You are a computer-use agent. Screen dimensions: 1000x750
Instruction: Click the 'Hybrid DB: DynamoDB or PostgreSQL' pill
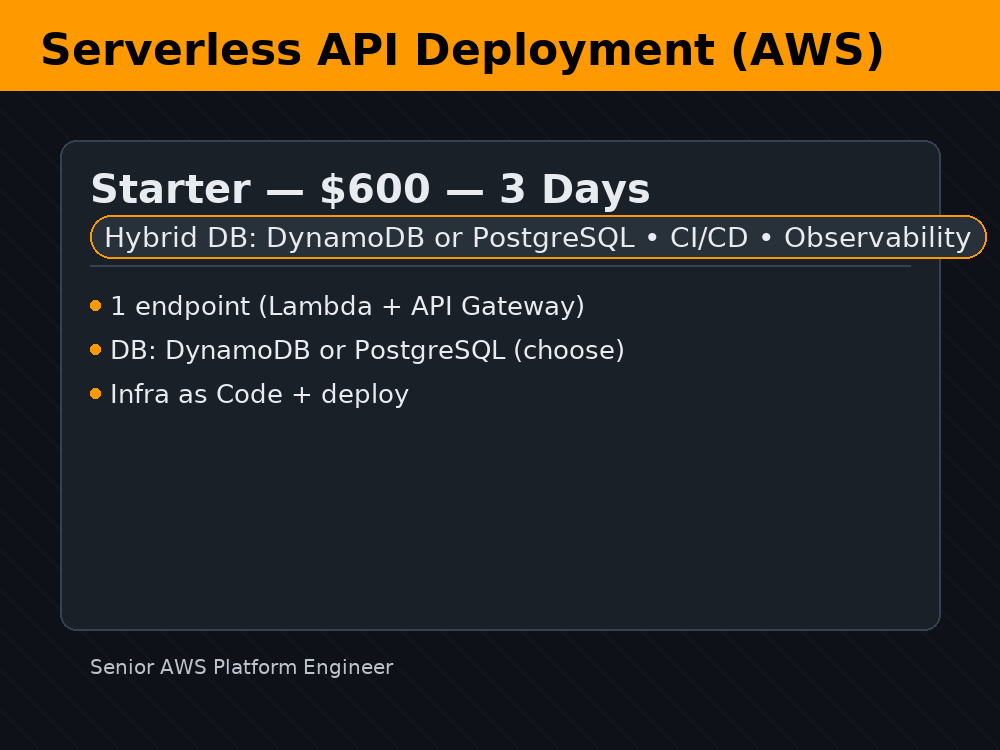(x=538, y=237)
